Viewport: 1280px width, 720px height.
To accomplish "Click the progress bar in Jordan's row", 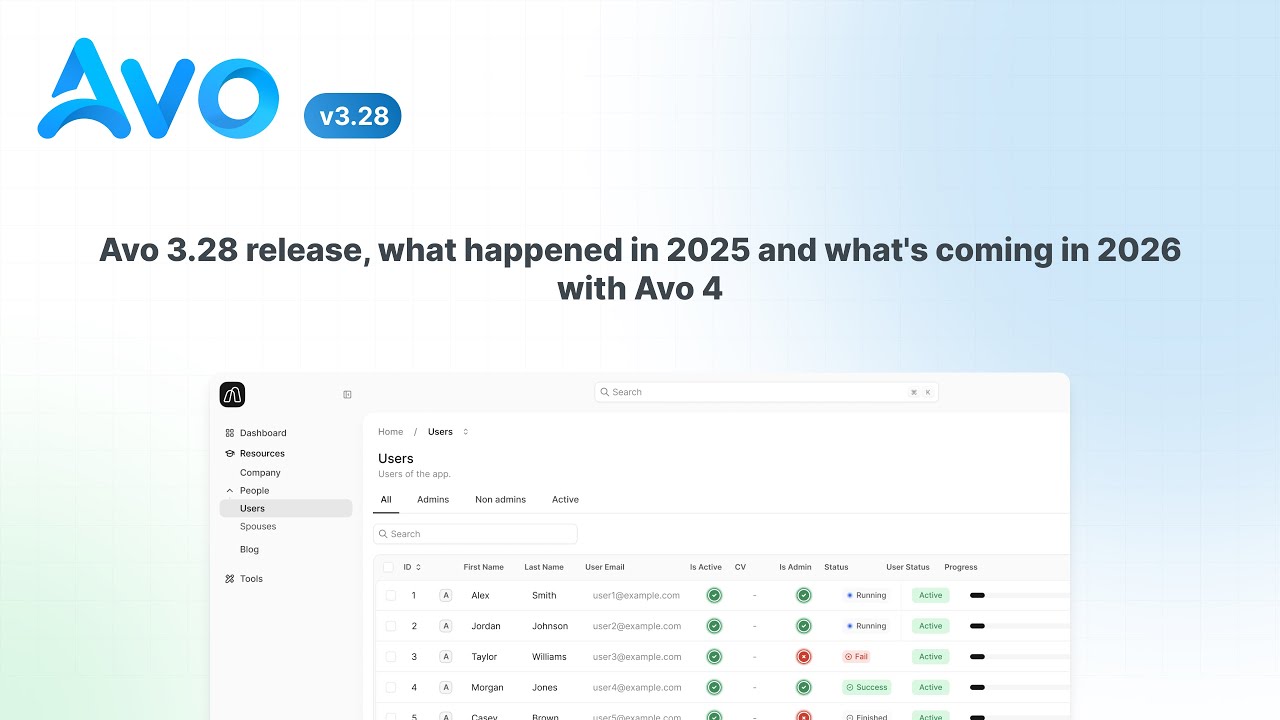I will click(x=1020, y=626).
